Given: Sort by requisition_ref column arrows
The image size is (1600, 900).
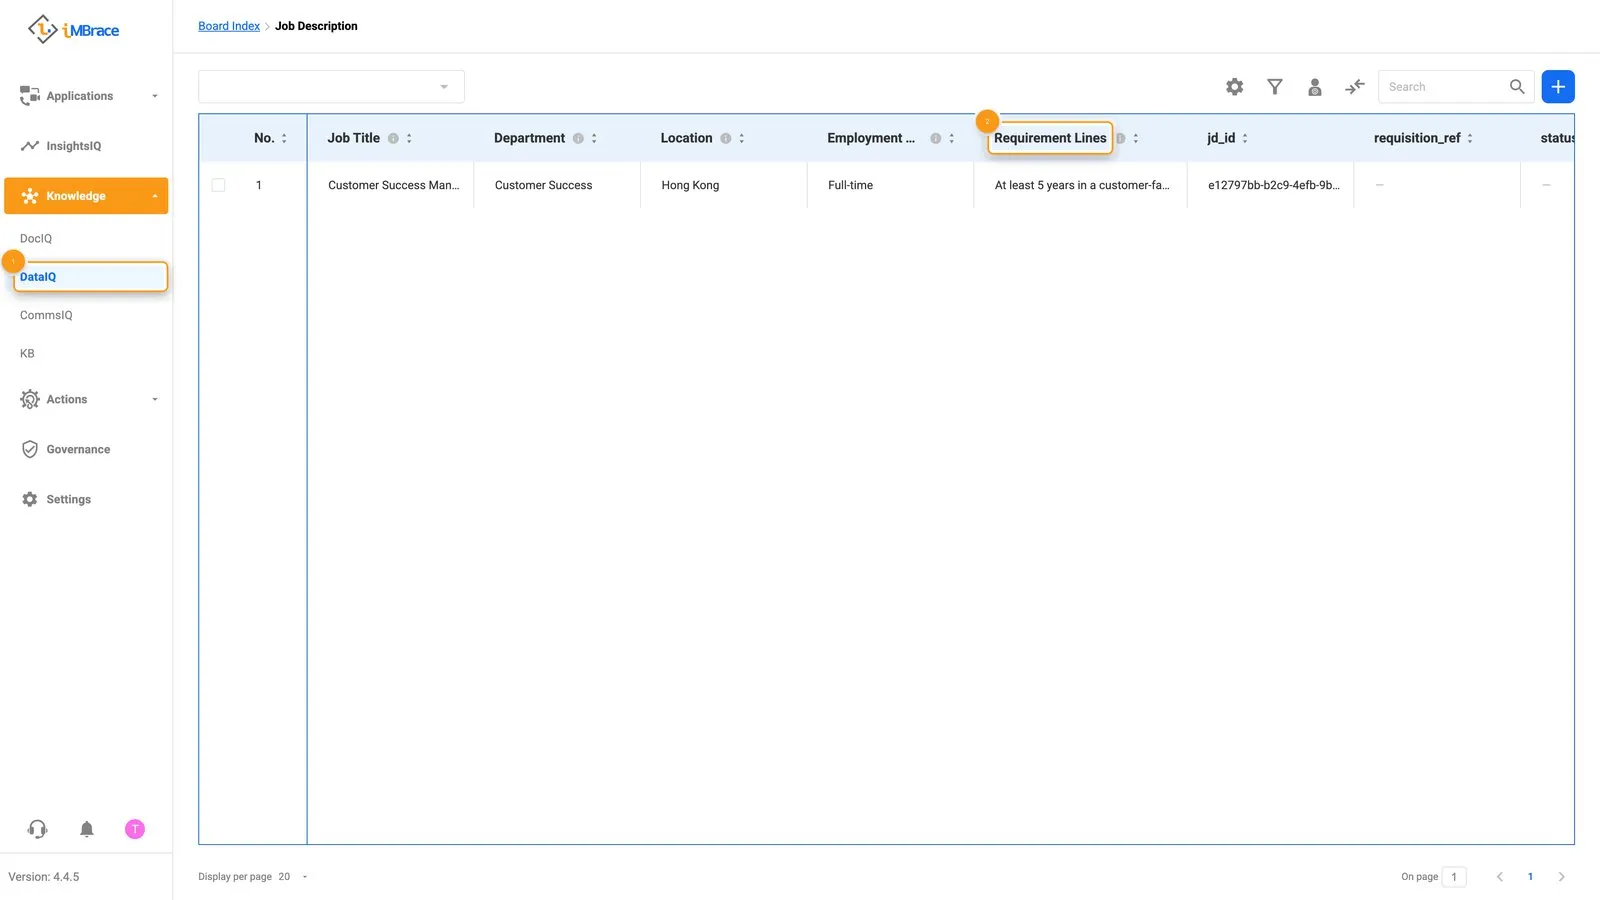Looking at the screenshot, I should pyautogui.click(x=1470, y=138).
